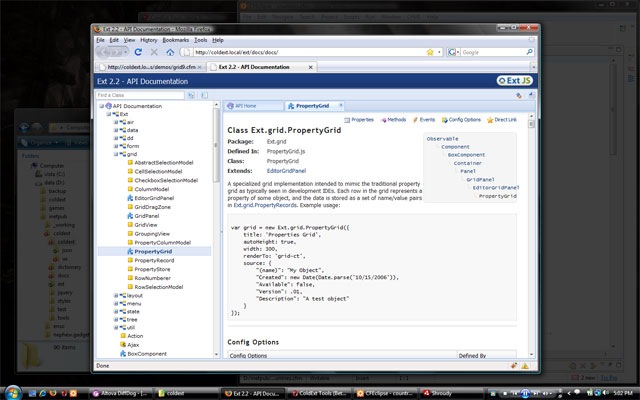Click the Find a Class search field
This screenshot has width=640, height=400.
coord(140,95)
